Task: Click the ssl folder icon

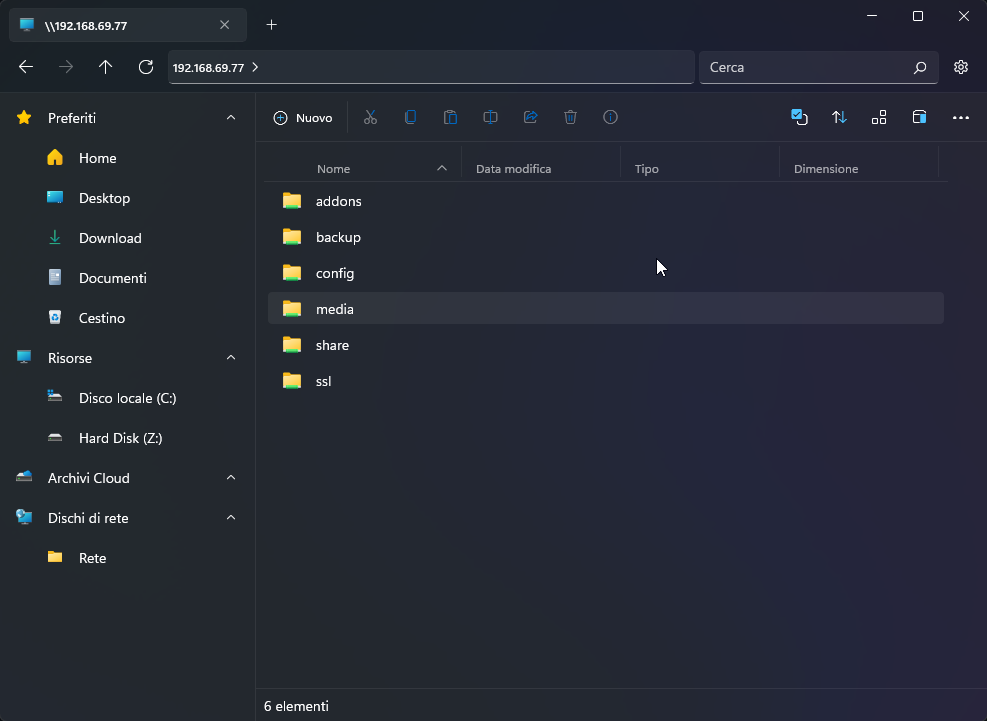Action: (x=292, y=381)
